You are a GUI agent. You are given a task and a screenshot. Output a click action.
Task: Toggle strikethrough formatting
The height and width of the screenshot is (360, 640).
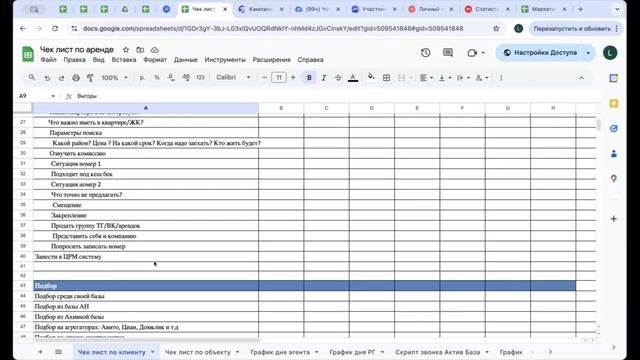pyautogui.click(x=338, y=78)
